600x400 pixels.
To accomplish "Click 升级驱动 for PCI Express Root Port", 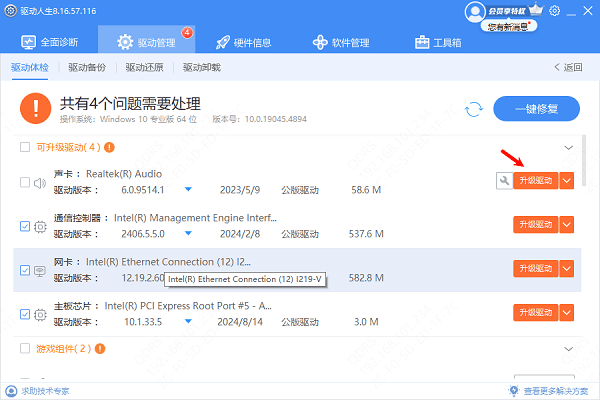I will 536,313.
